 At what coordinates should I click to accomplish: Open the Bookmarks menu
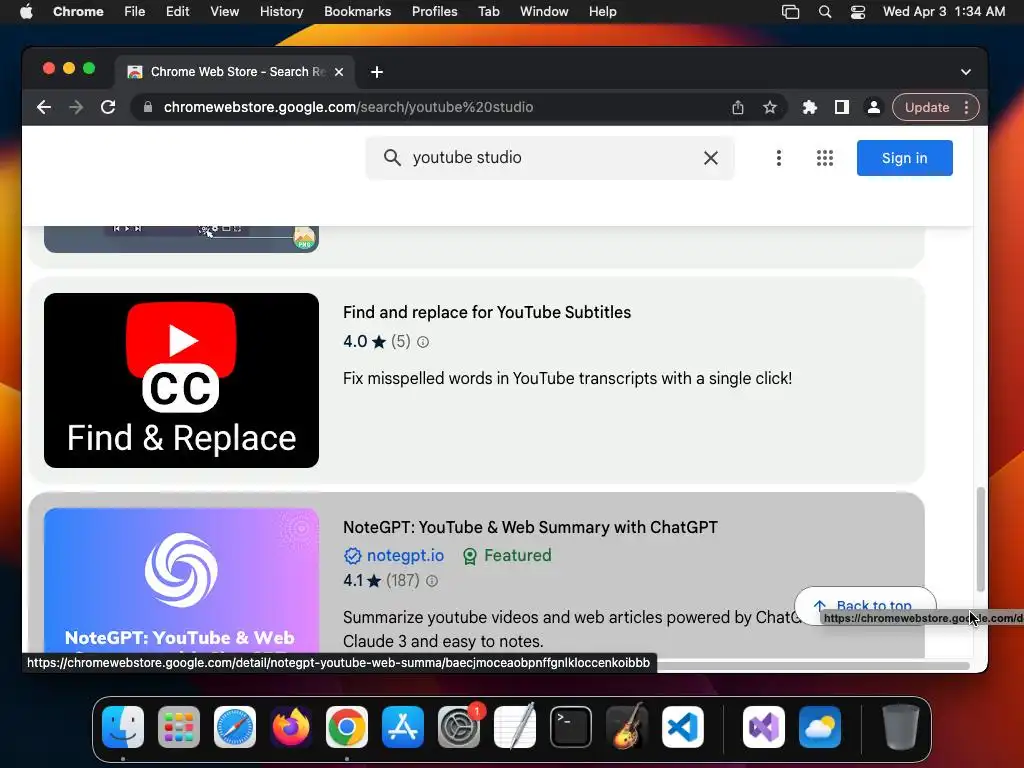357,12
